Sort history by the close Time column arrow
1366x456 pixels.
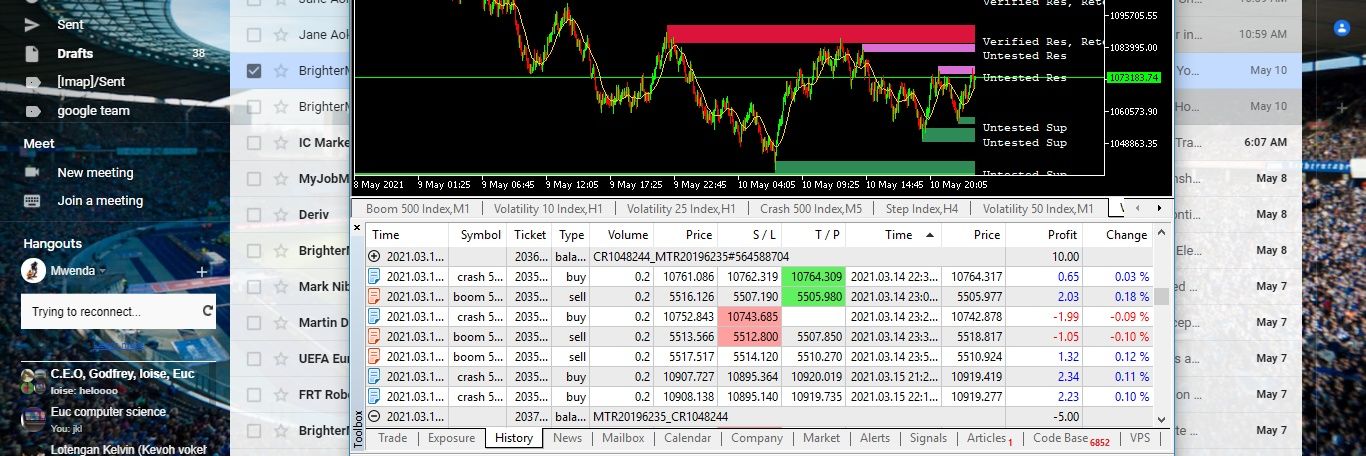(930, 235)
